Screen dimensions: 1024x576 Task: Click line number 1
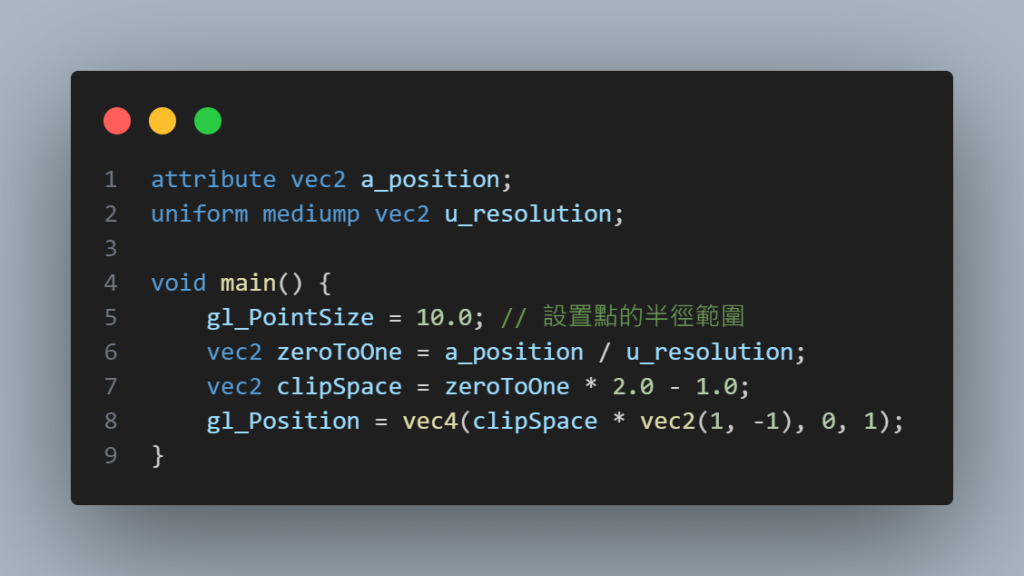pyautogui.click(x=110, y=180)
